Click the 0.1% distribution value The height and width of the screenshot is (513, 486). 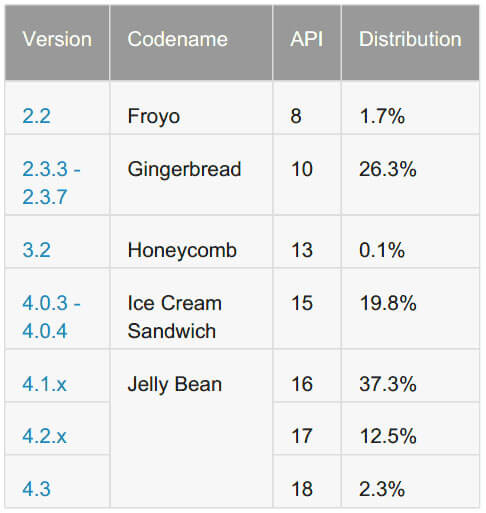(x=382, y=250)
